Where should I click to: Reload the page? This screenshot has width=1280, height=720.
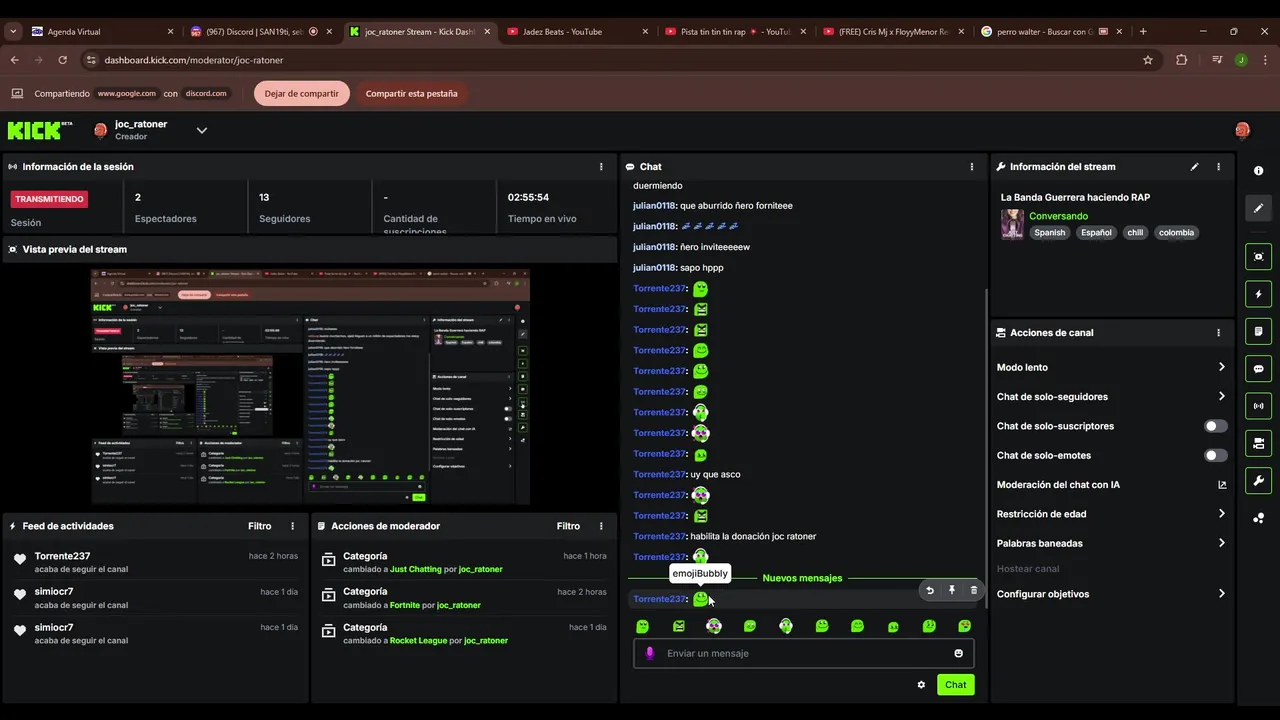(62, 60)
